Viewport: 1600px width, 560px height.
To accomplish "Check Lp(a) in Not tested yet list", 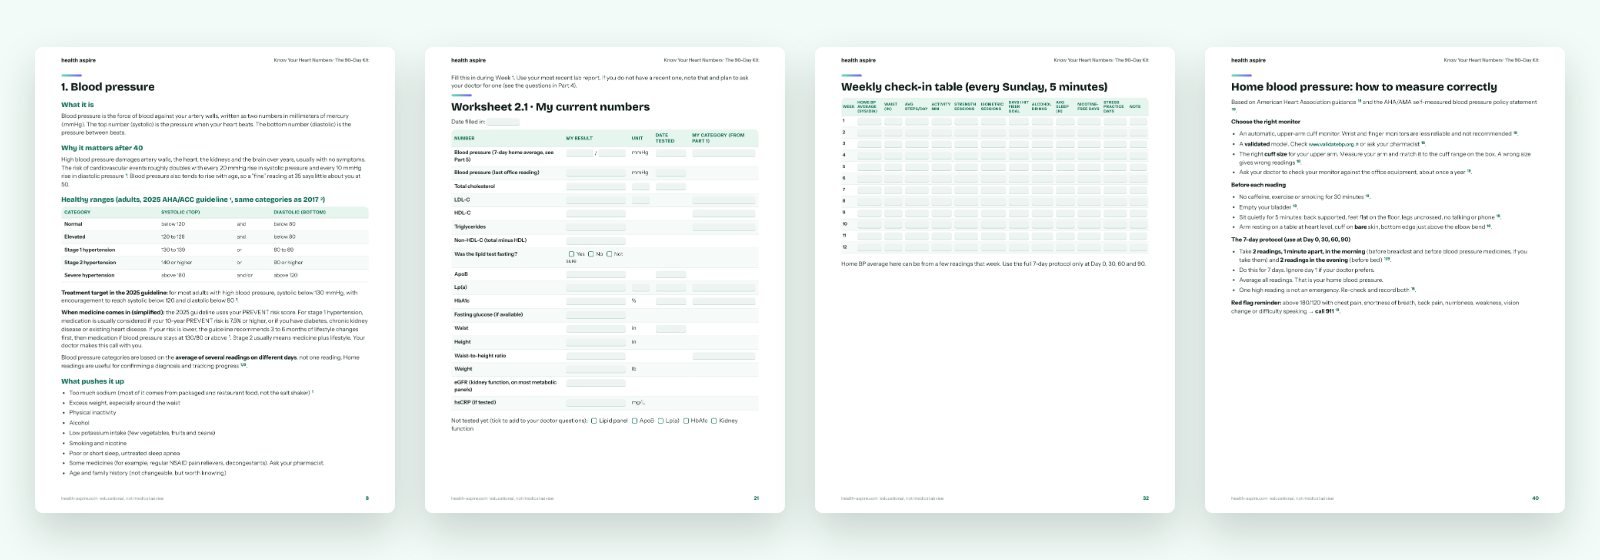I will [x=662, y=421].
